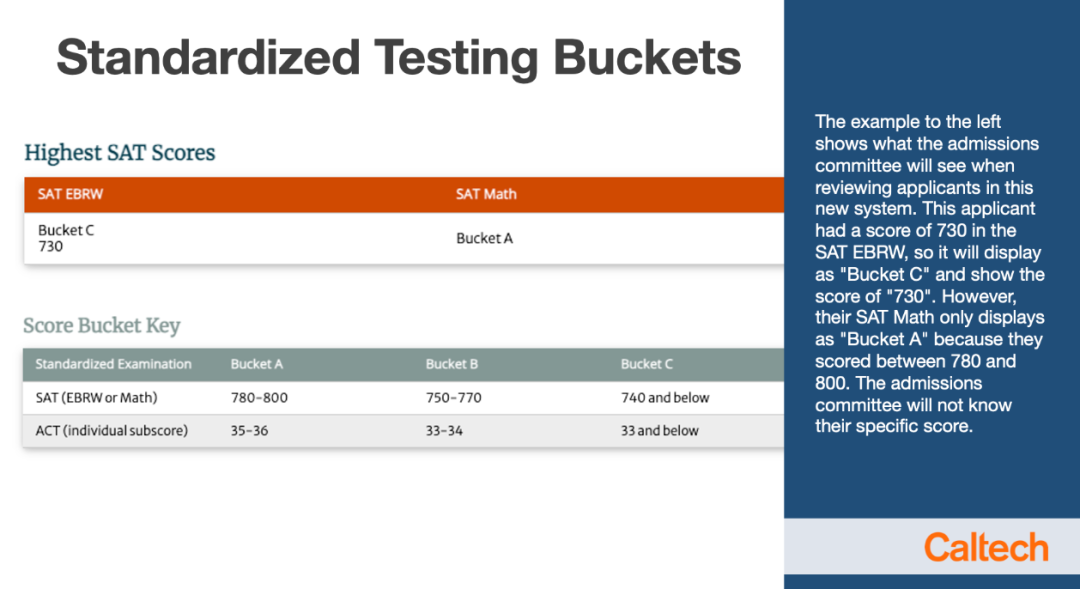This screenshot has height=589, width=1080.
Task: Select the Bucket A key column header
Action: pos(256,364)
